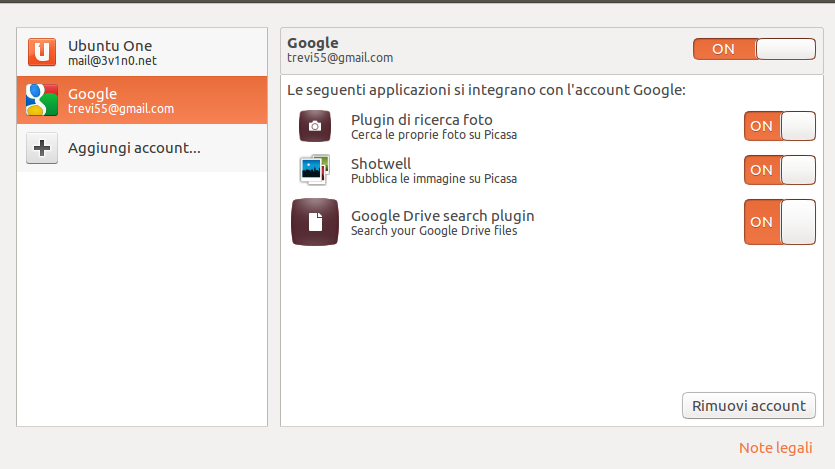Click the plus icon for adding accounts
Viewport: 835px width, 469px height.
coord(41,148)
